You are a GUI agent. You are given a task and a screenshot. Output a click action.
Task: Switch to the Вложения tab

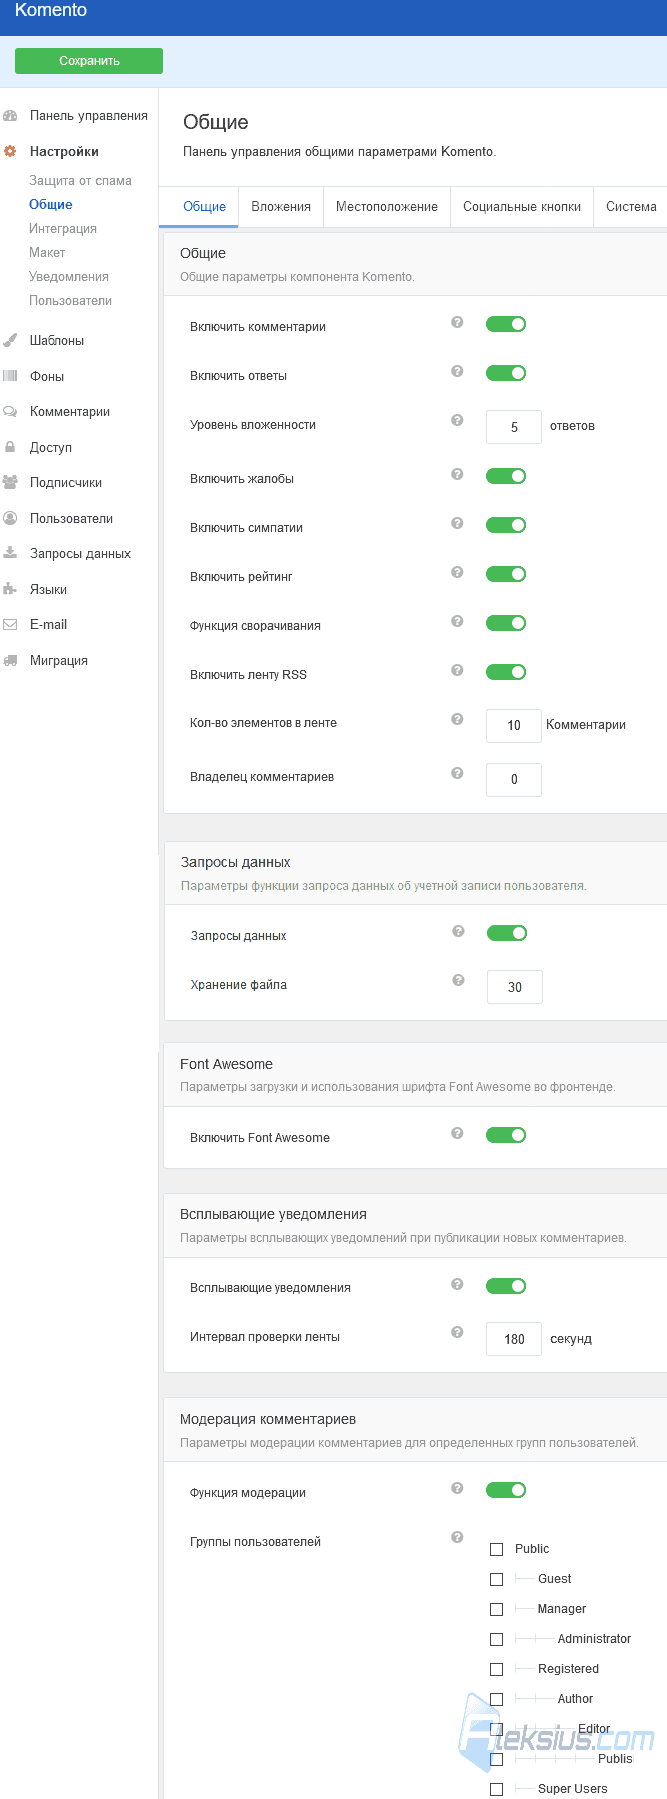click(x=281, y=207)
